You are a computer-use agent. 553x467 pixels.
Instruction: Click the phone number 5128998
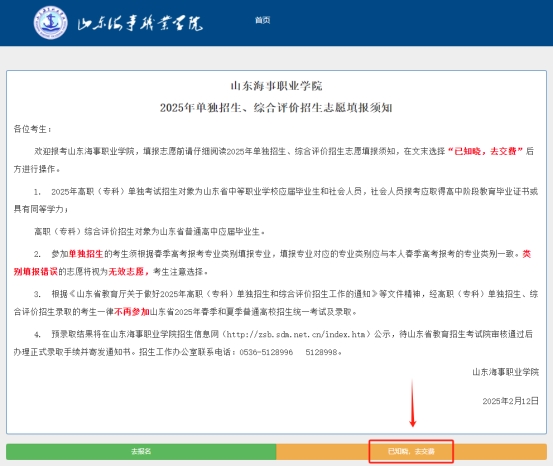[x=322, y=352]
